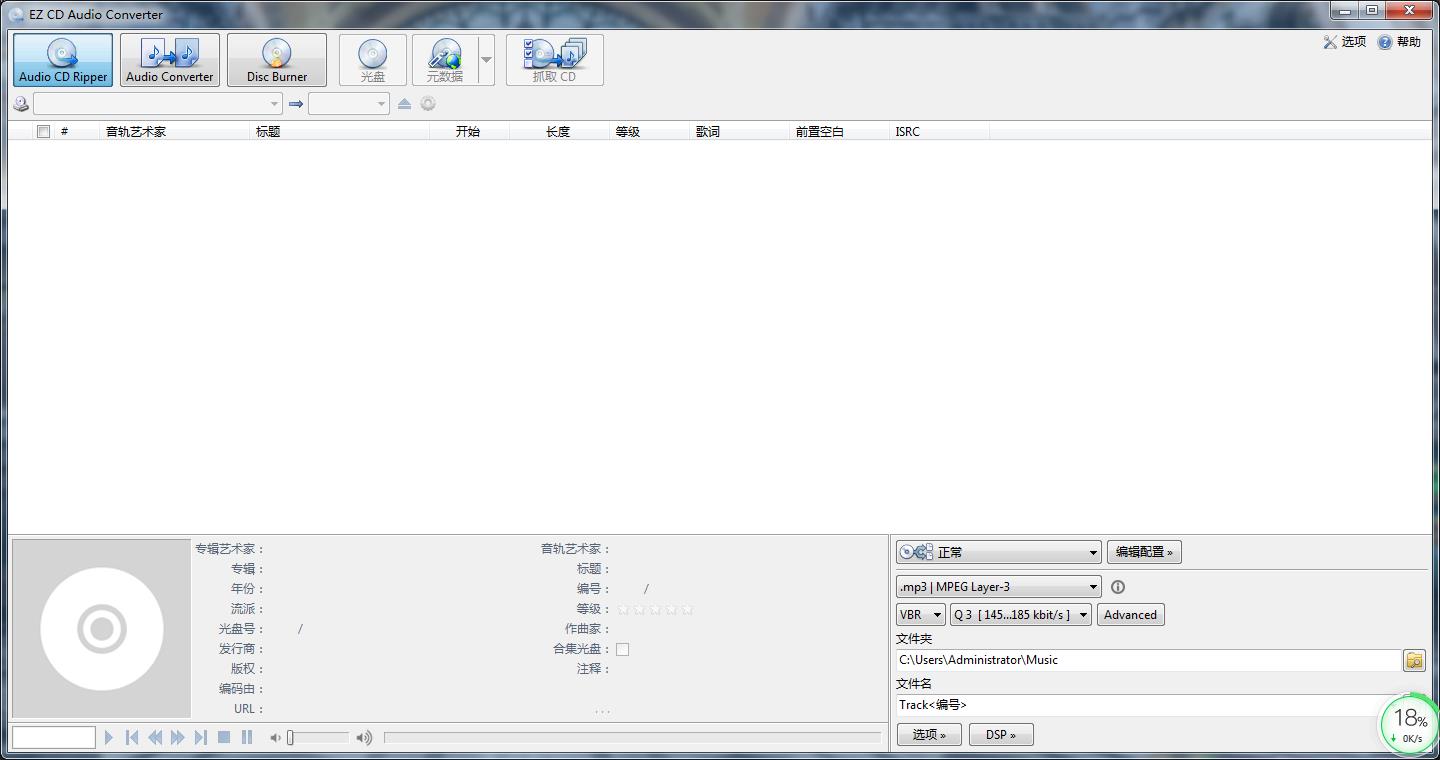The width and height of the screenshot is (1440, 760).
Task: Click the 前置空白 column header
Action: 840,131
